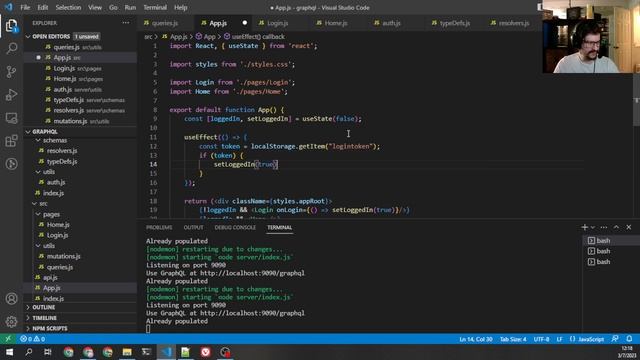Open the Search view in activity bar
640x360 pixels.
(x=11, y=49)
